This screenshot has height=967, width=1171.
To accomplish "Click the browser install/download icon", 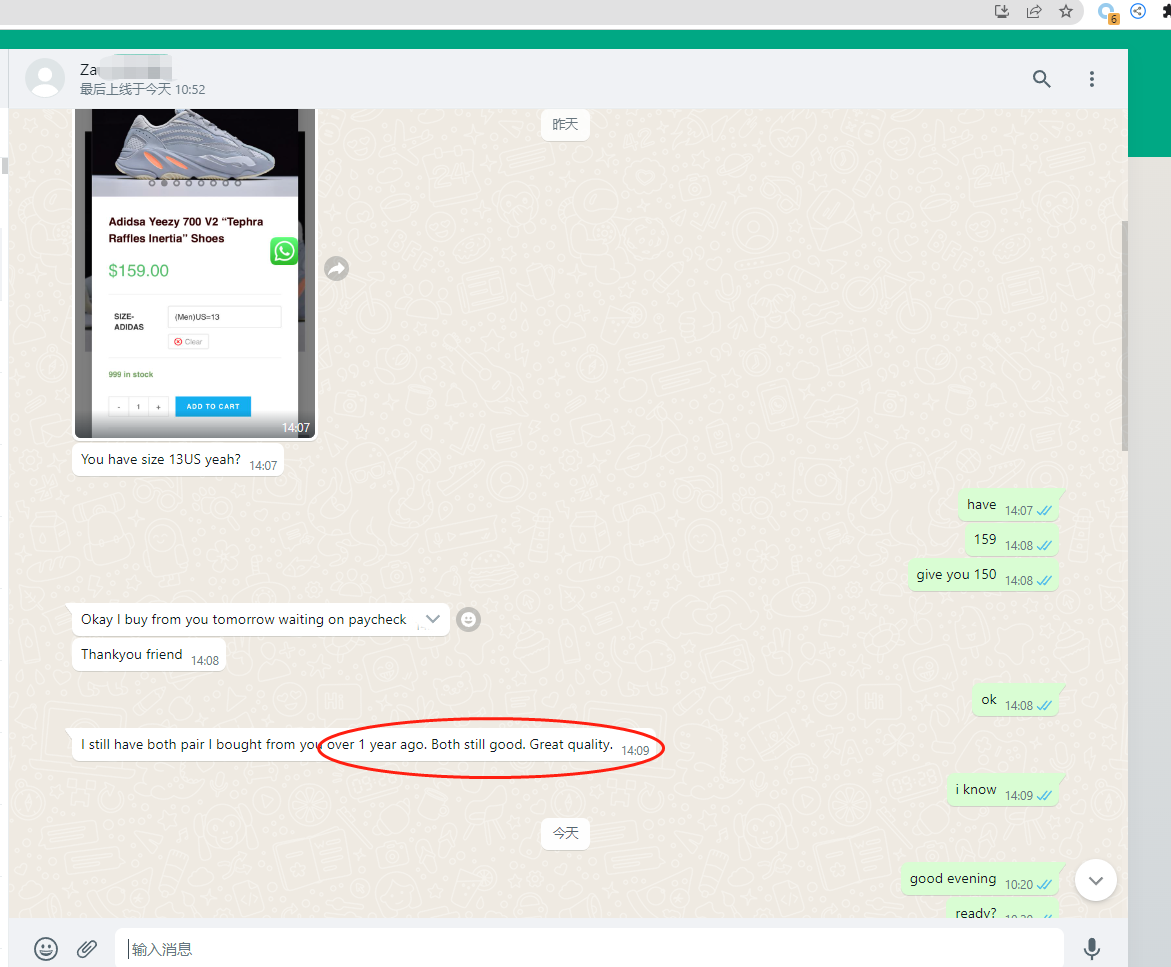I will click(x=1002, y=12).
